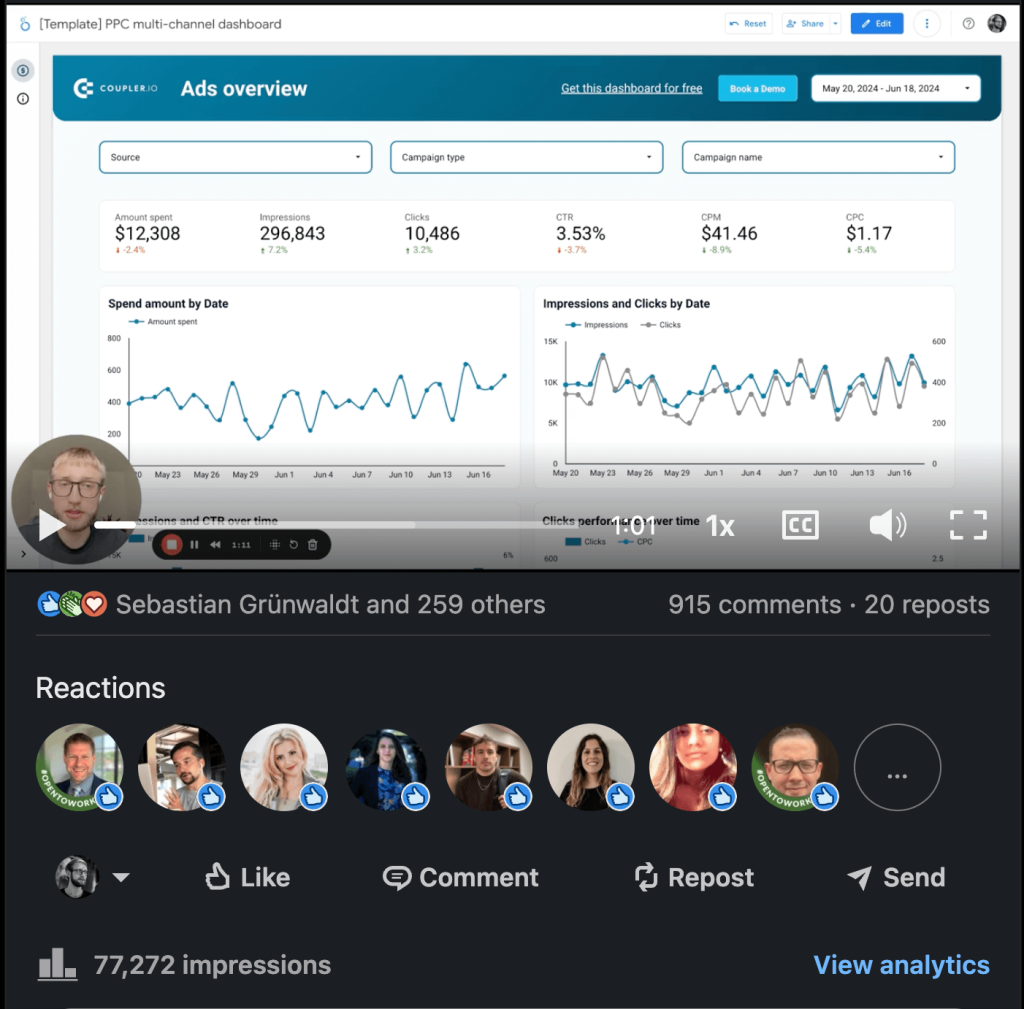Rewind the recording in recorder toolbar

pyautogui.click(x=215, y=545)
